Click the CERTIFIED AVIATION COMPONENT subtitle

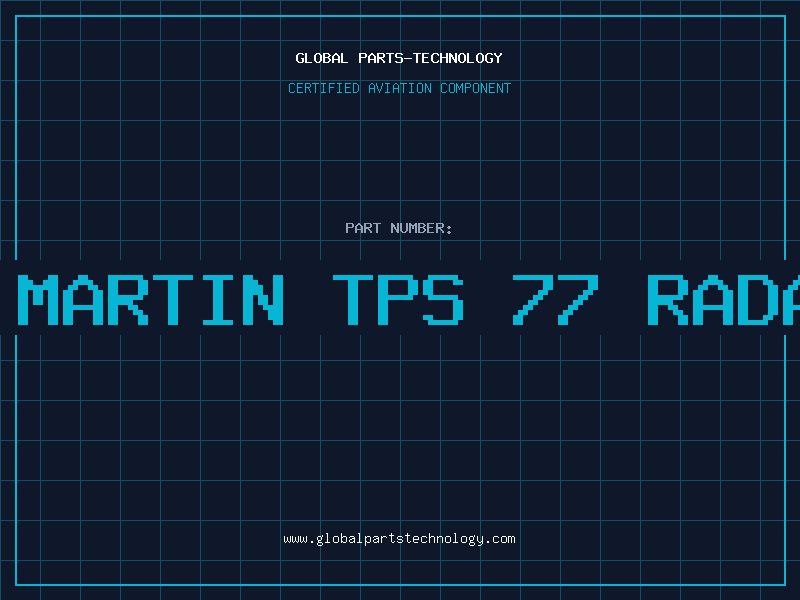tap(399, 88)
